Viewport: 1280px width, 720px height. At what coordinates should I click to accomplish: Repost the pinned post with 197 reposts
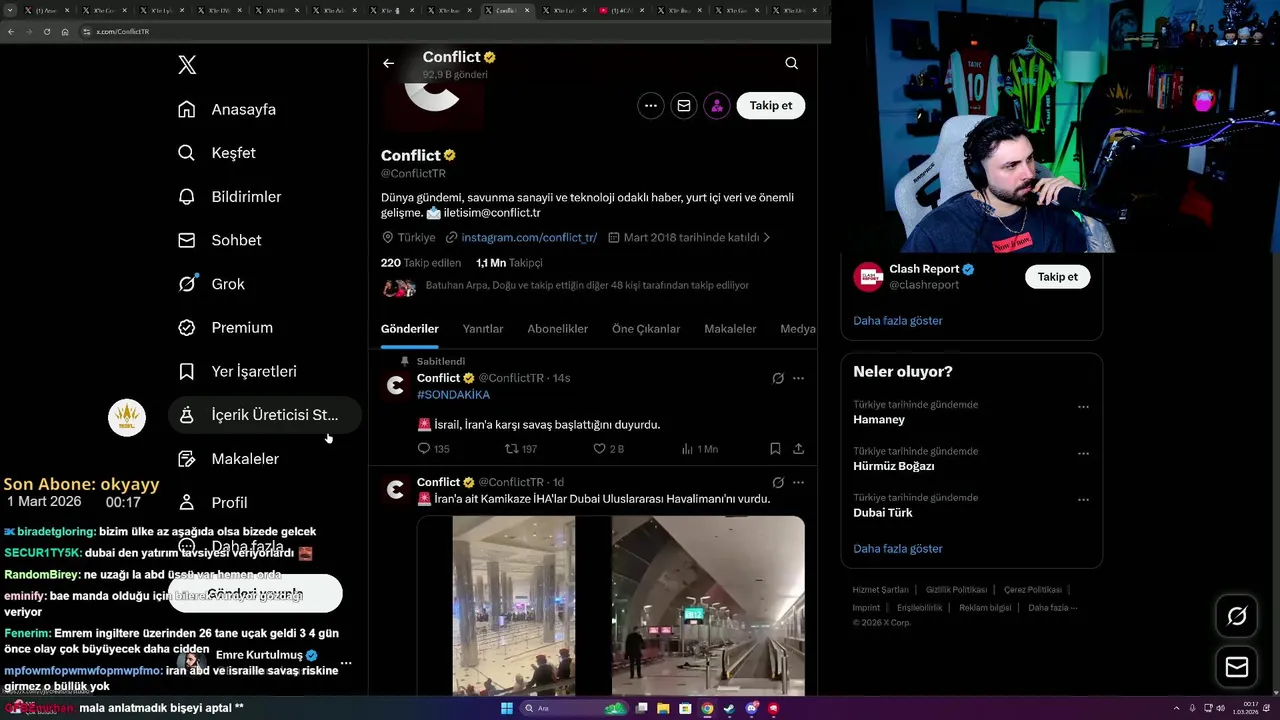521,449
